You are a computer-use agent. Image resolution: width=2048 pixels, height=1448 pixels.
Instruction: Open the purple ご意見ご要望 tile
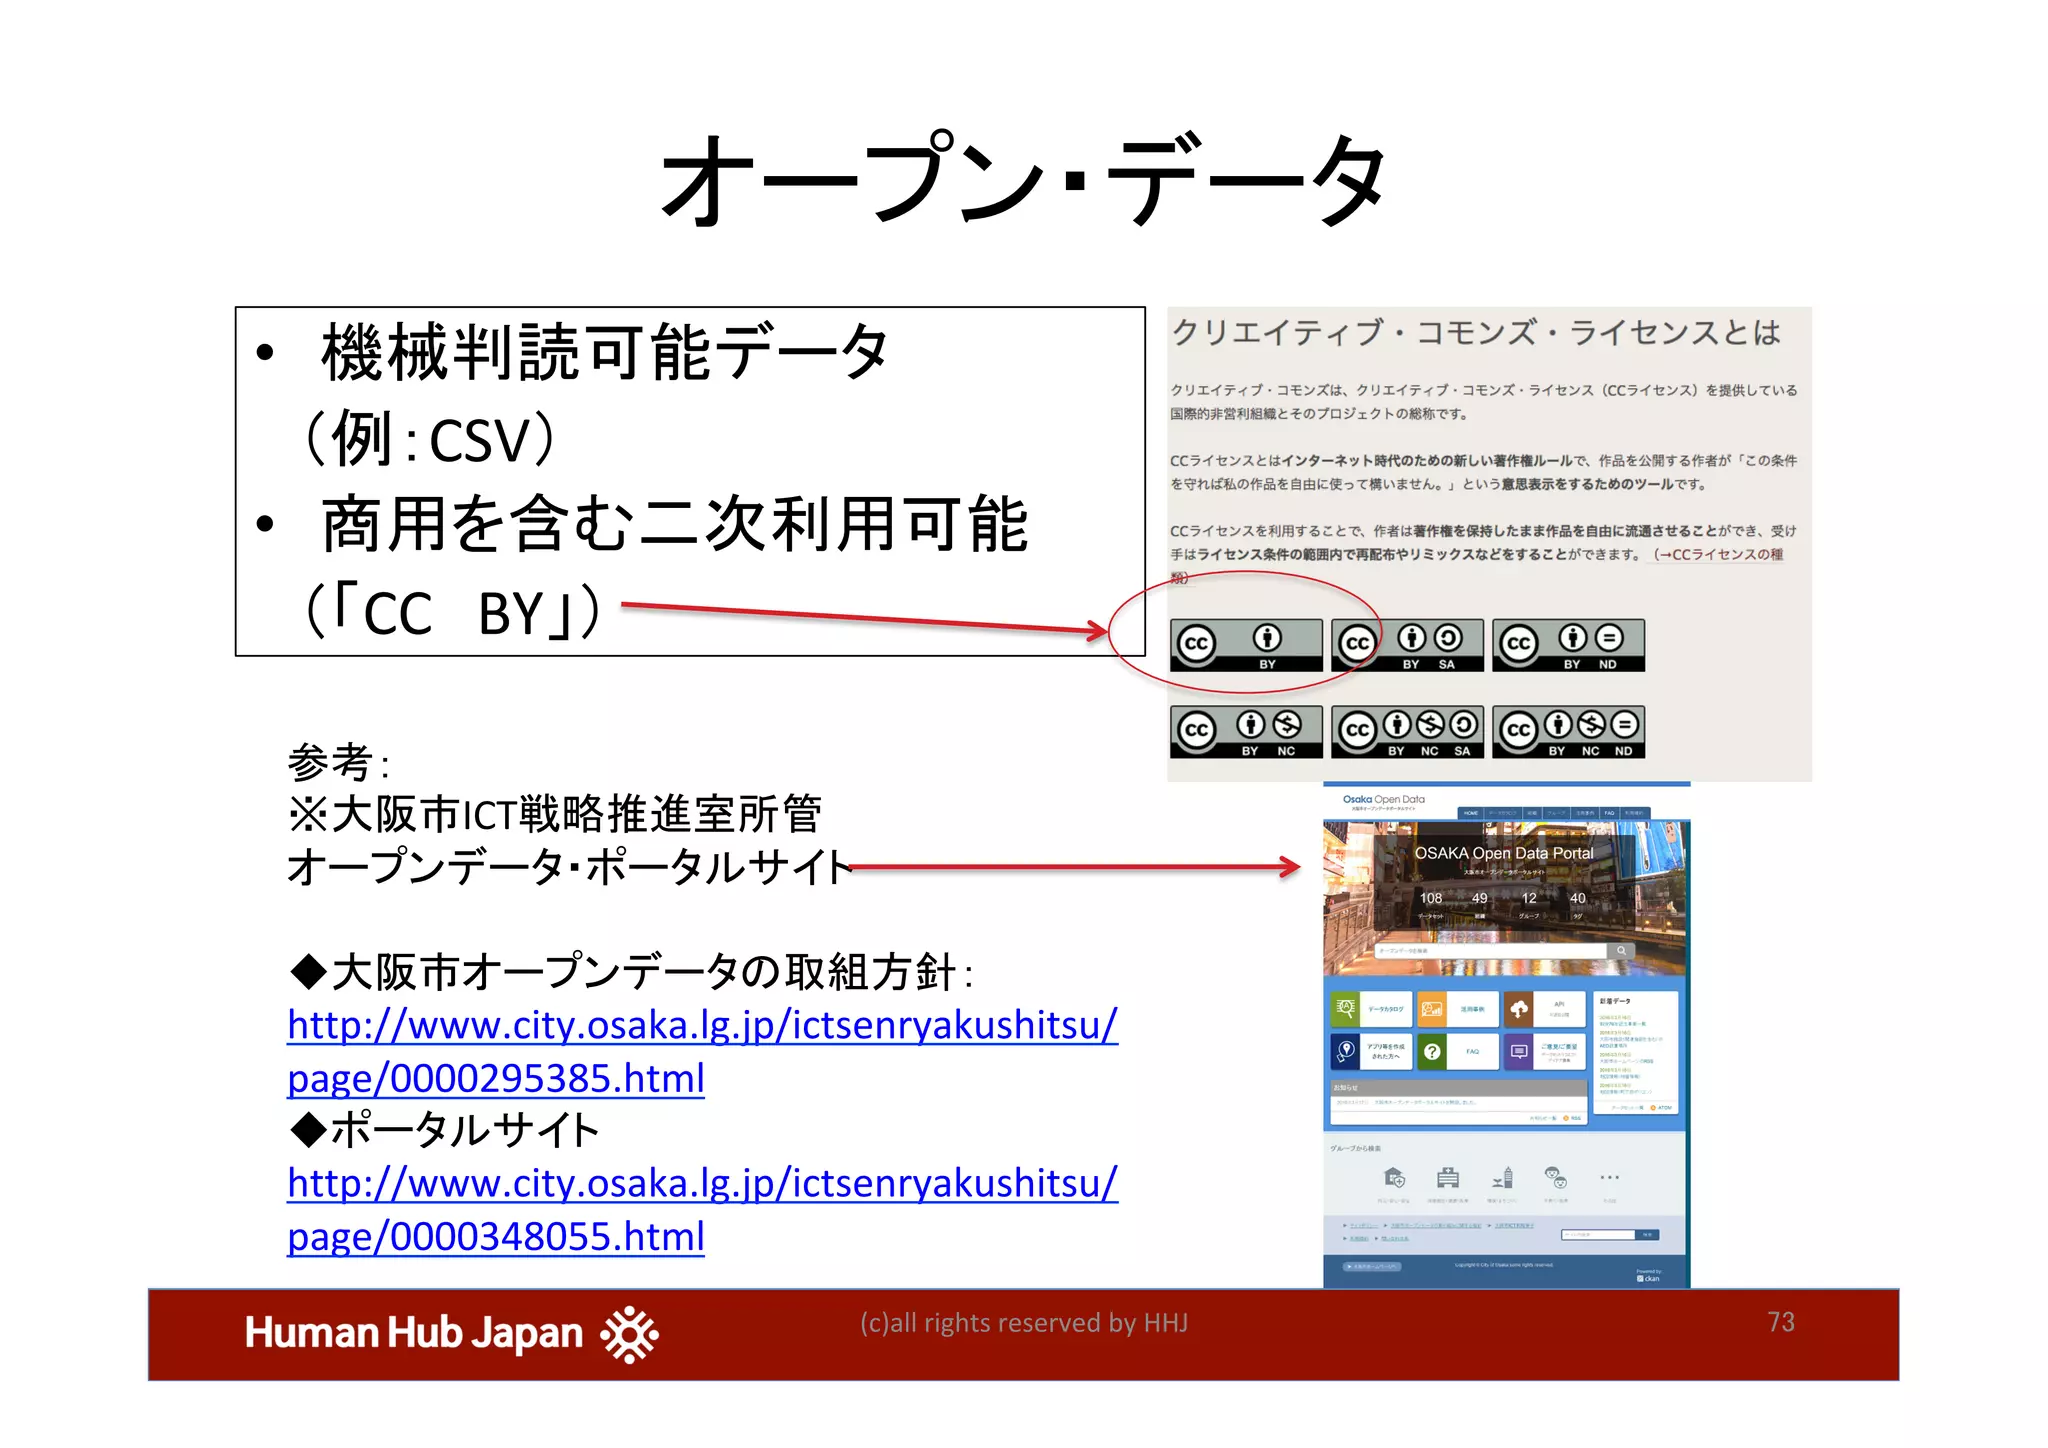1545,1052
